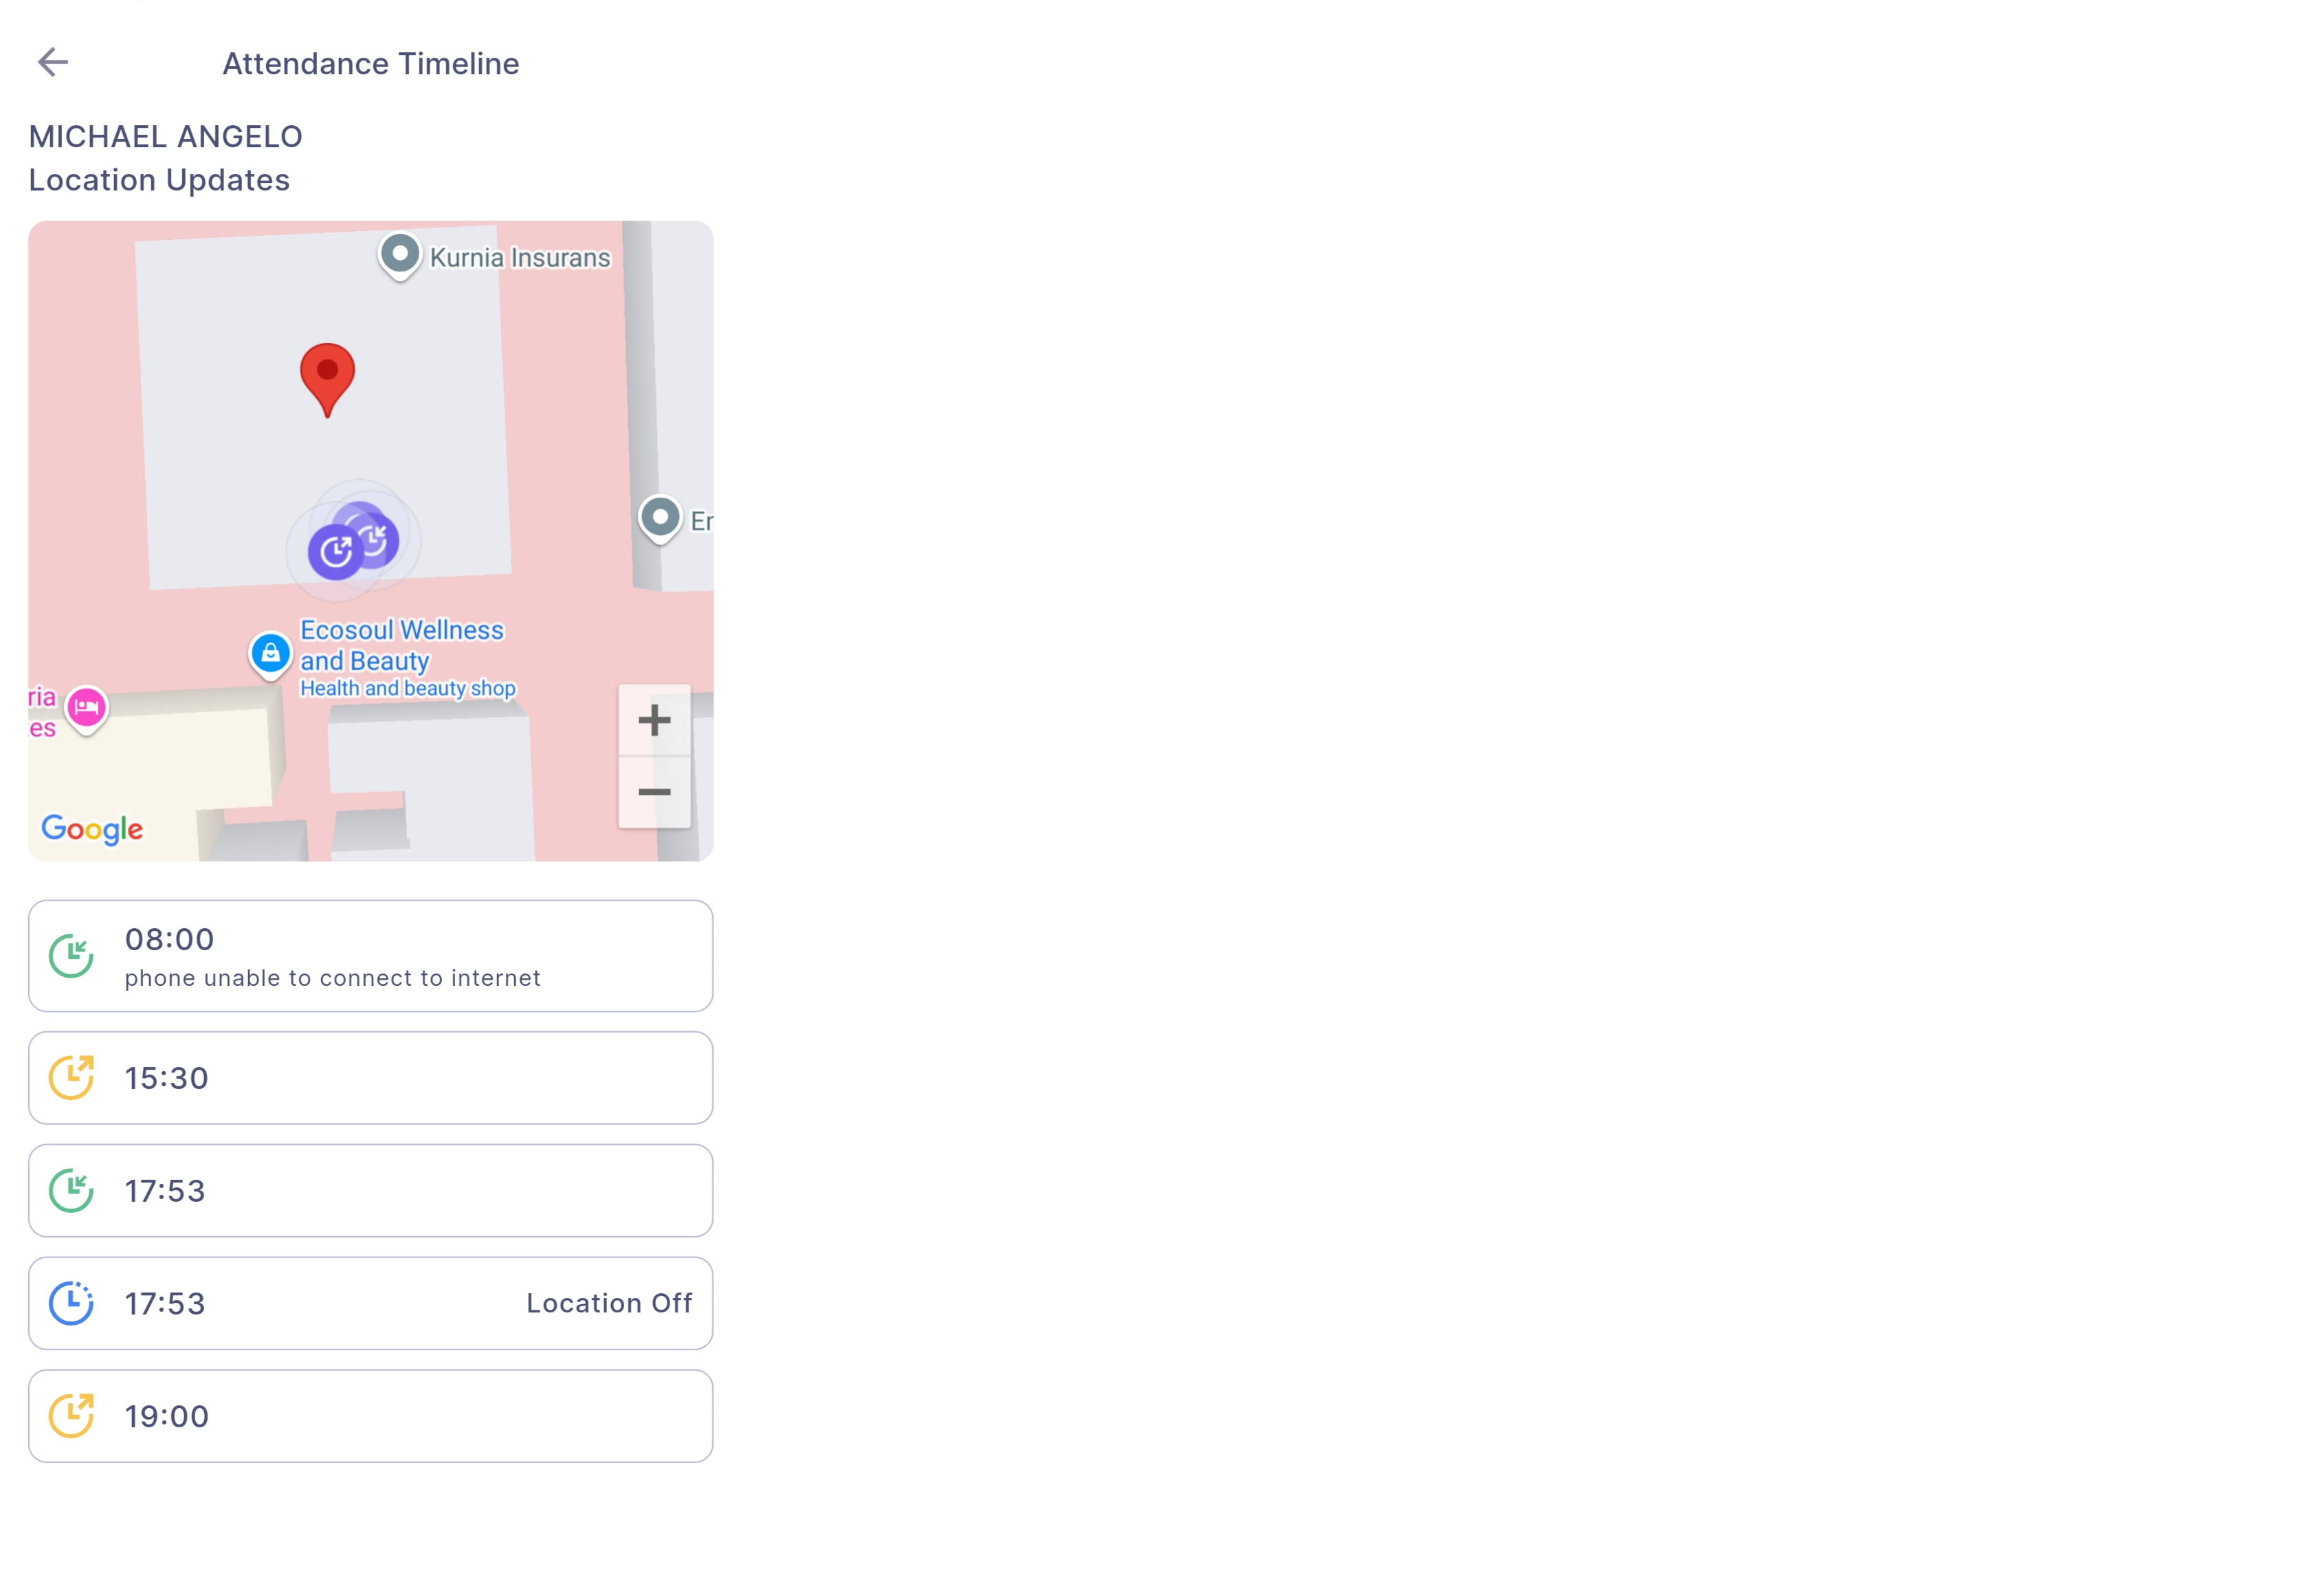Viewport: 2324px width, 1595px height.
Task: Open Ecosoul Wellness and Beauty label
Action: click(x=402, y=645)
